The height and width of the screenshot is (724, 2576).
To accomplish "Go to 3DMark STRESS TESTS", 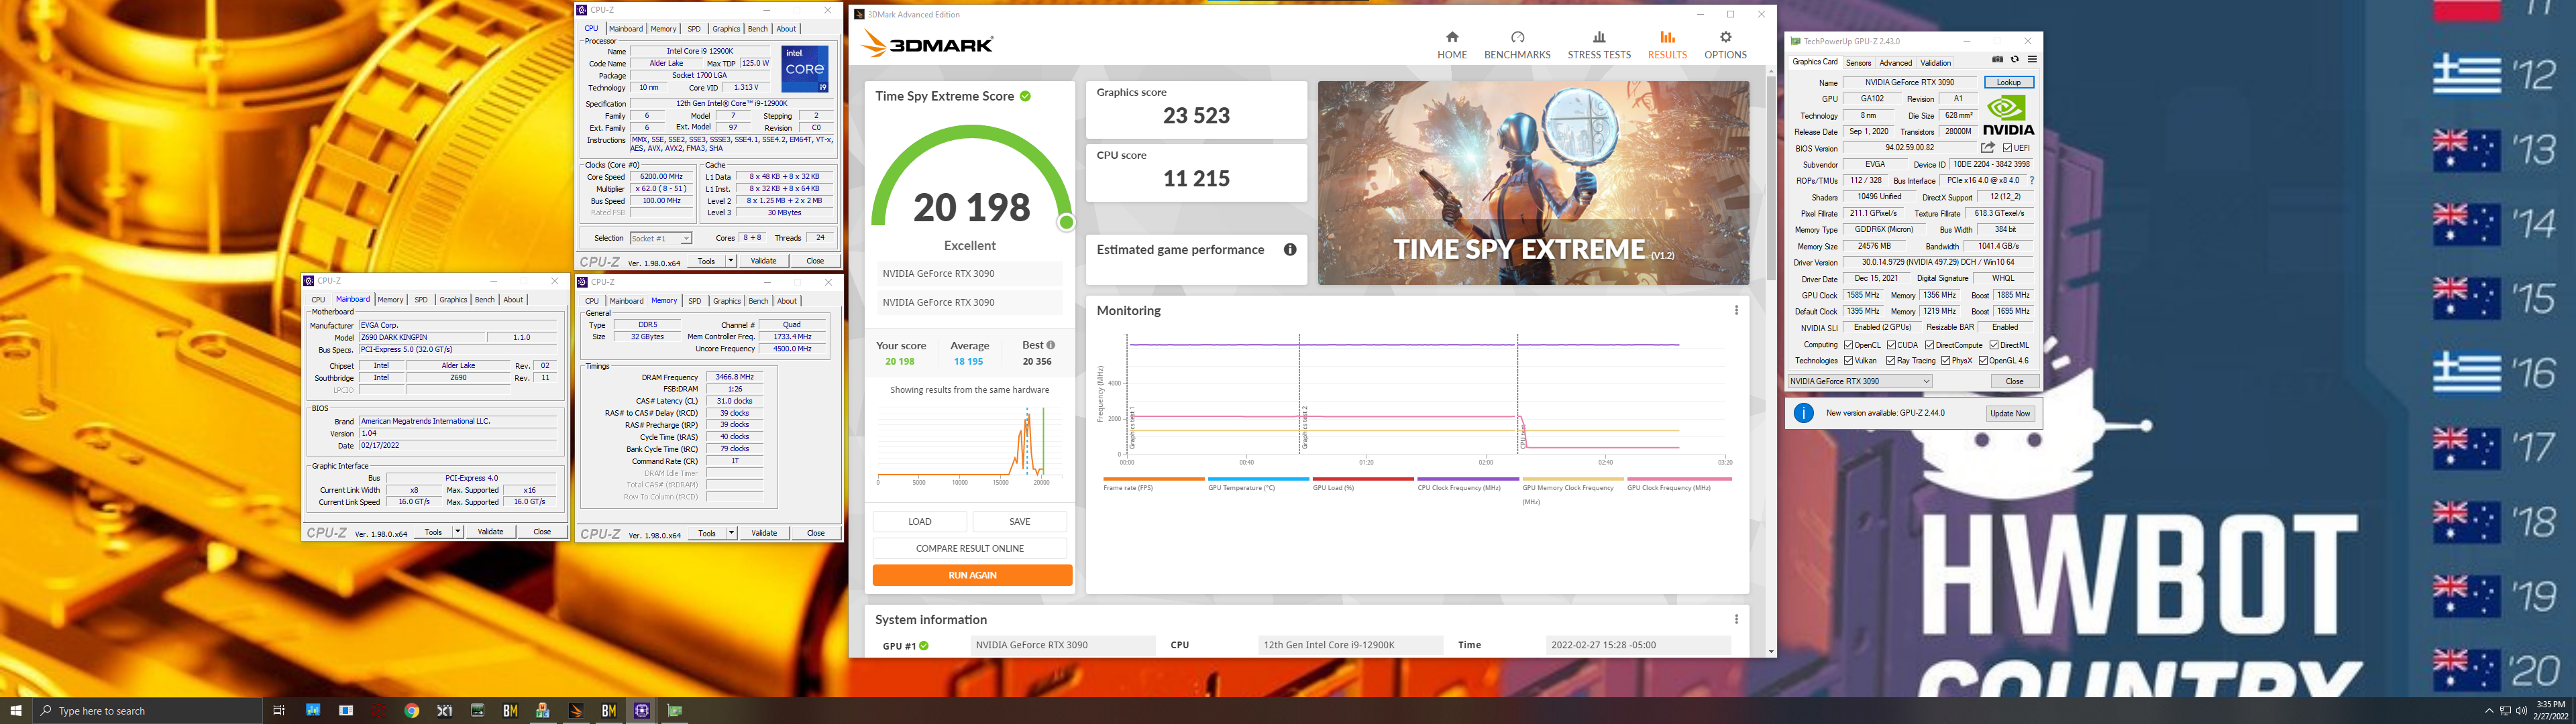I will tap(1599, 45).
